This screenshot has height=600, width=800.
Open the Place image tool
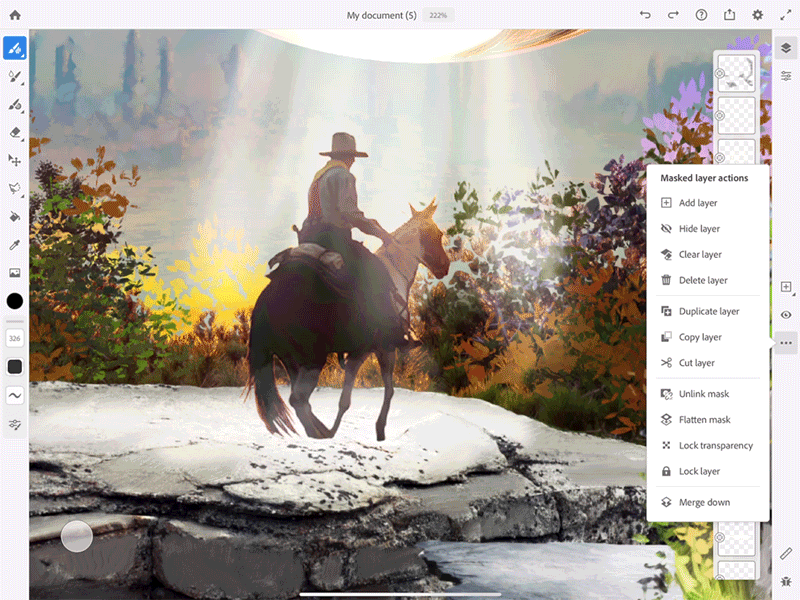coord(15,272)
